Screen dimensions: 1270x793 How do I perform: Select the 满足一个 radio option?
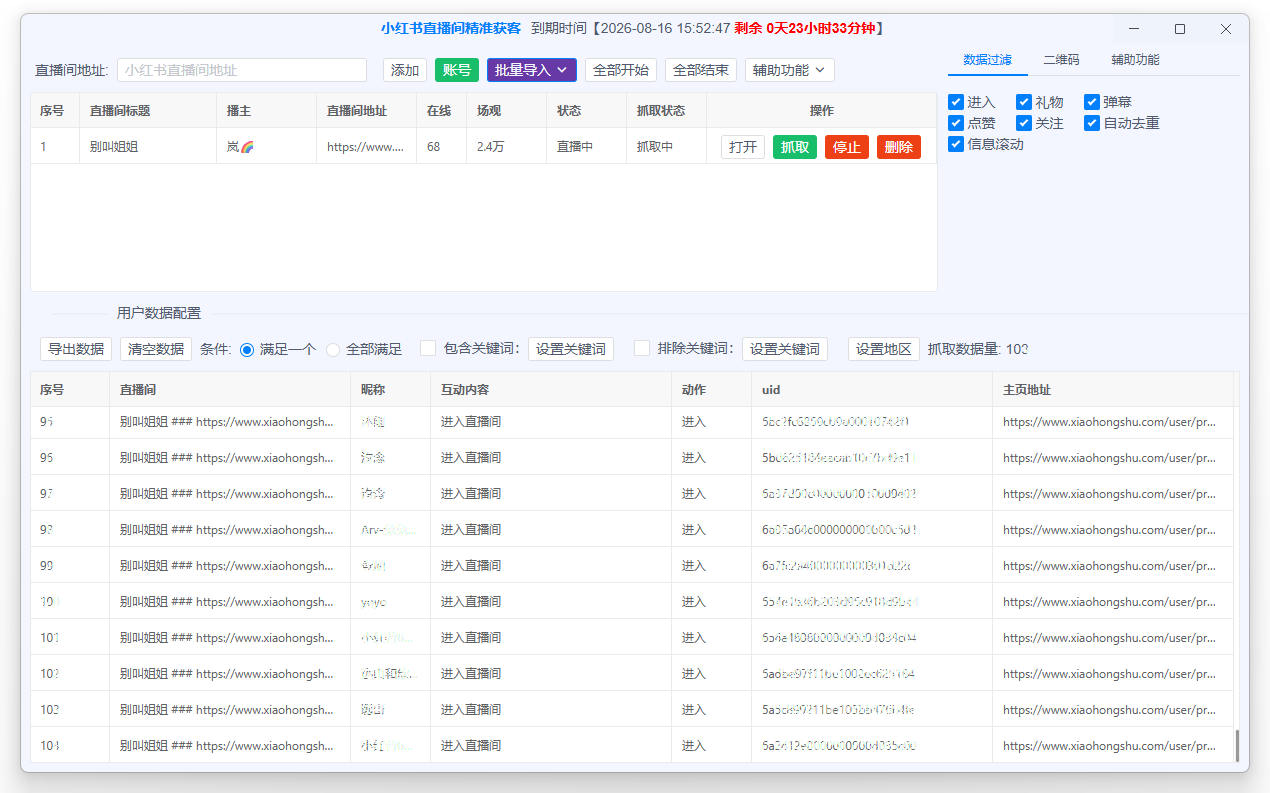247,349
